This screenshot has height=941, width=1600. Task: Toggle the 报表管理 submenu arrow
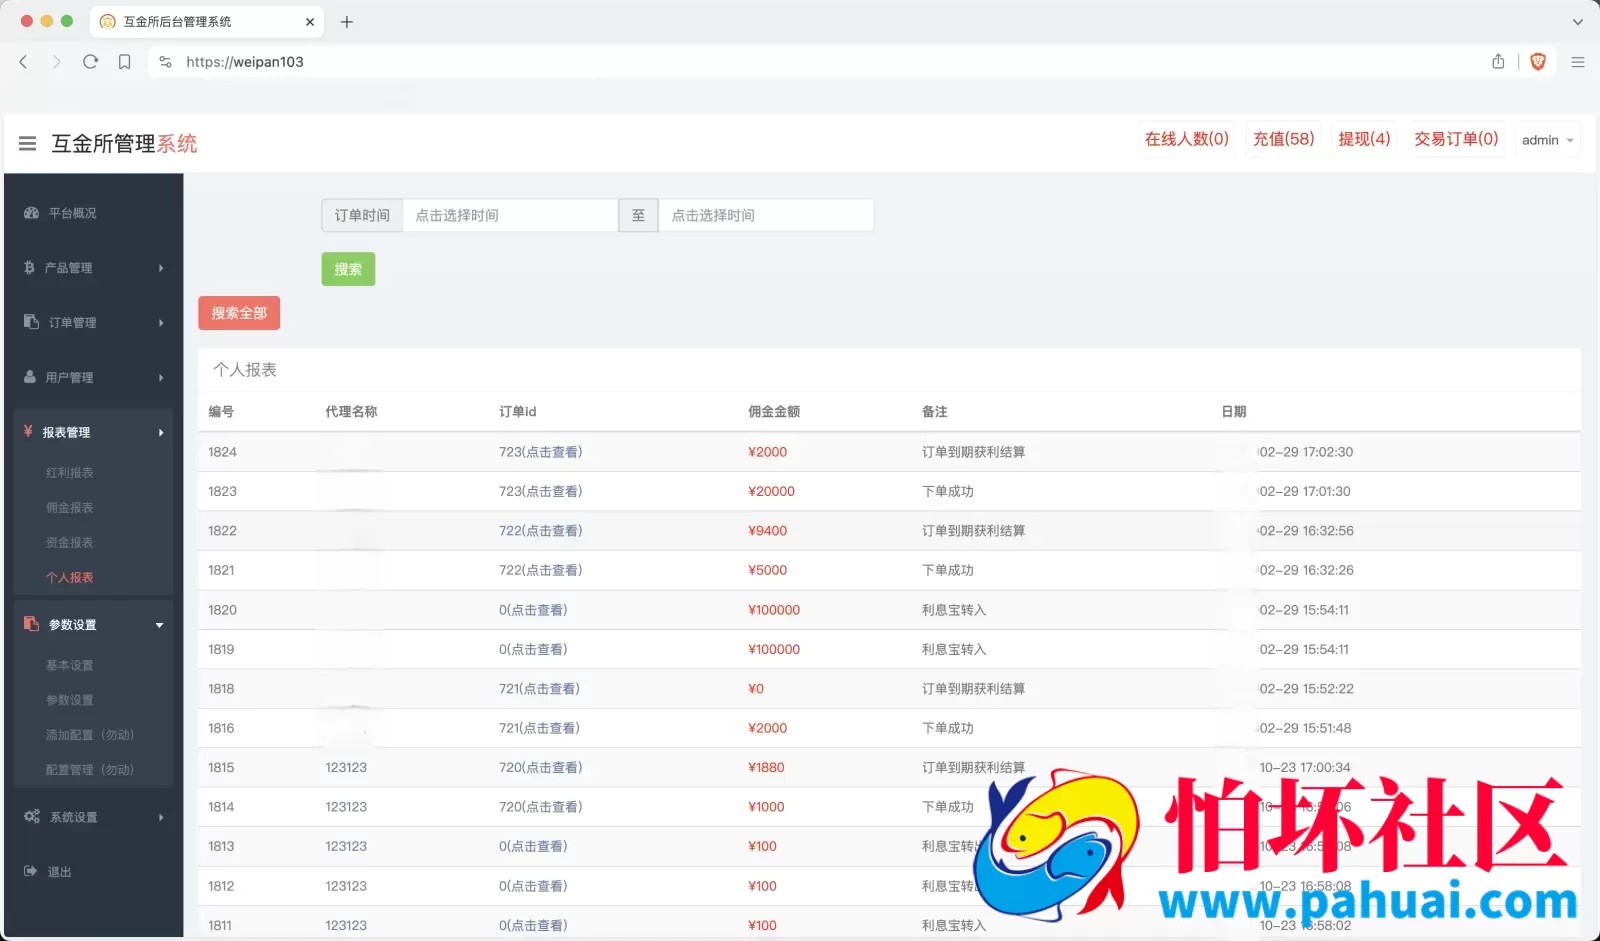coord(161,433)
